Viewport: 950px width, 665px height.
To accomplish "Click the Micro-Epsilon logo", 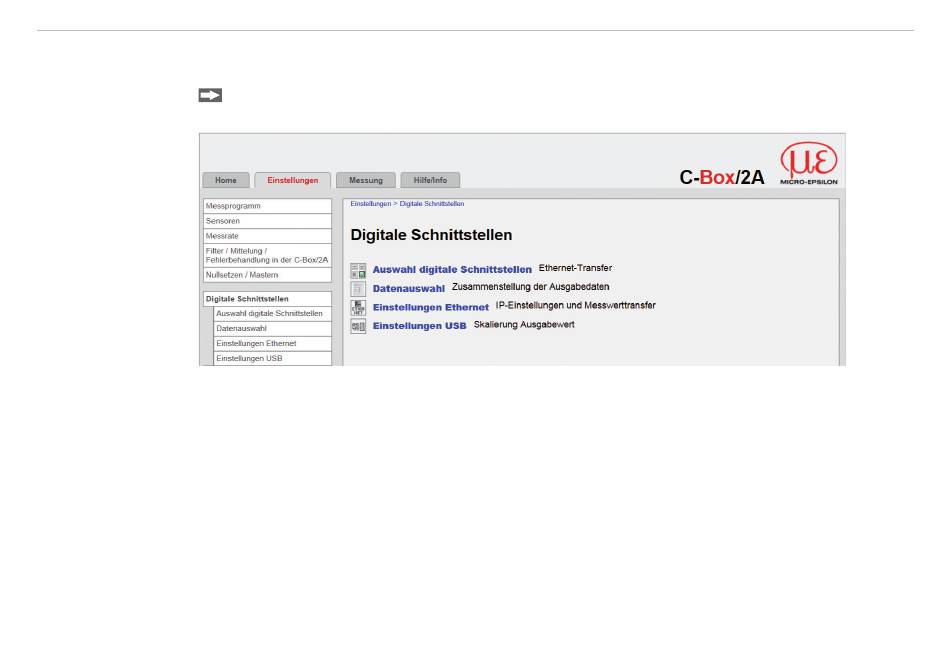I will click(809, 164).
